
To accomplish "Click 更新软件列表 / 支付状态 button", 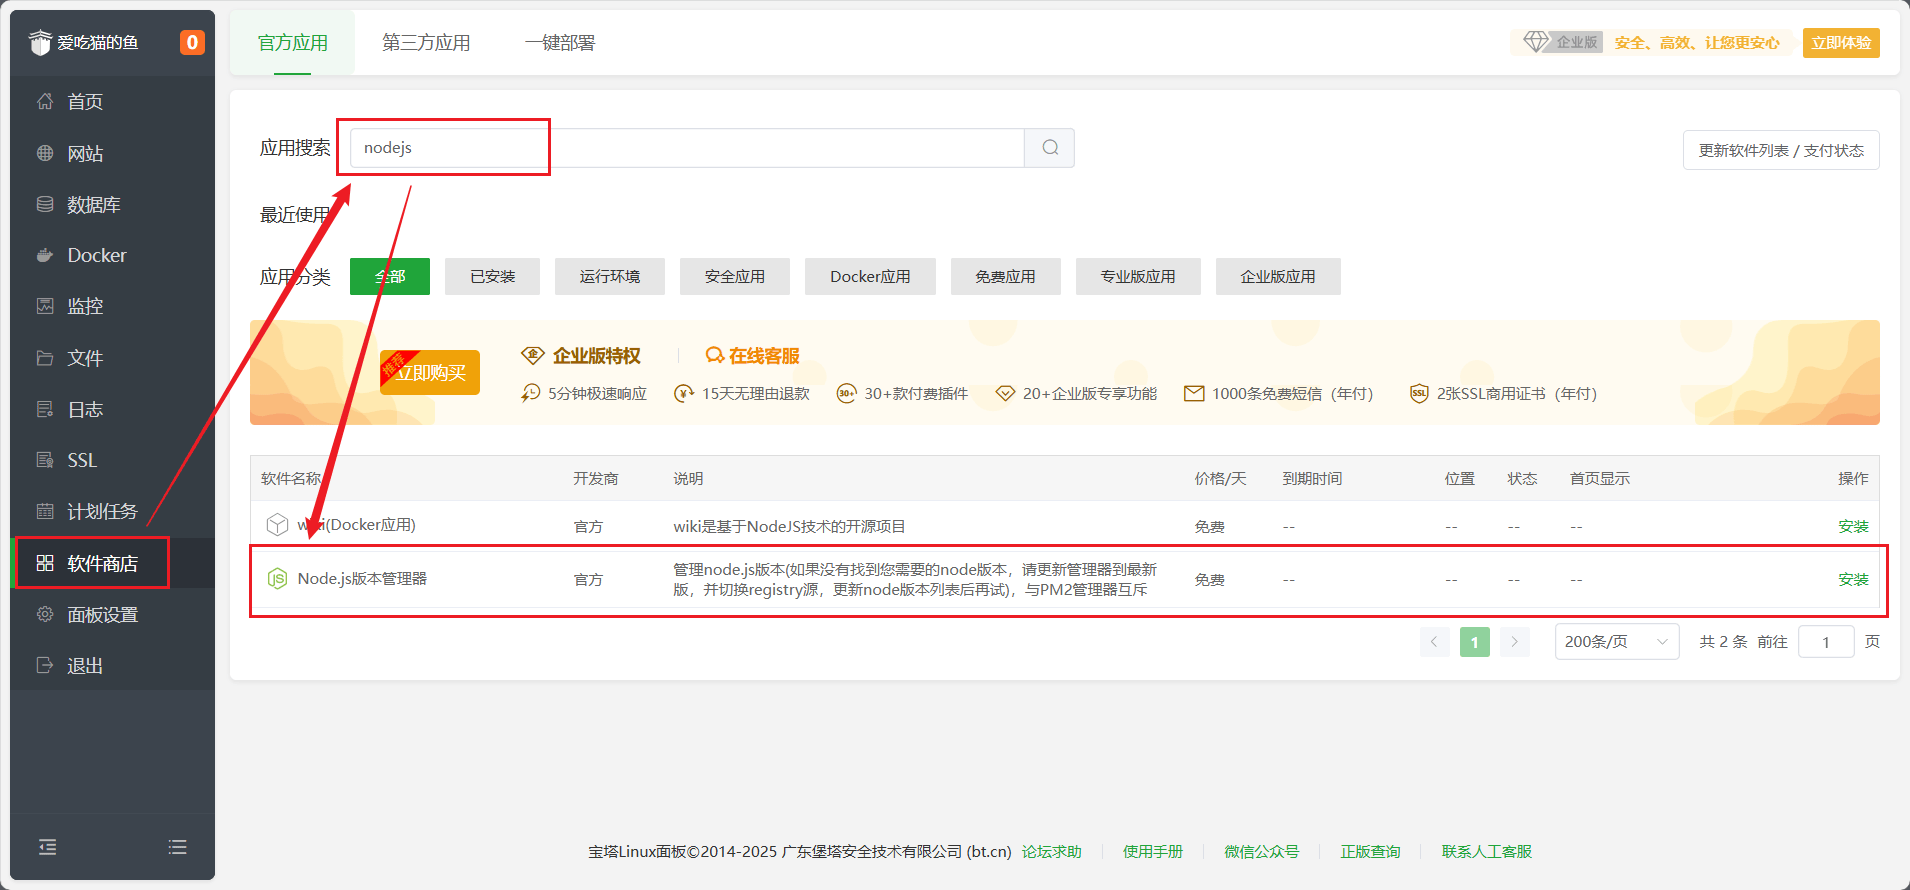I will tap(1780, 151).
